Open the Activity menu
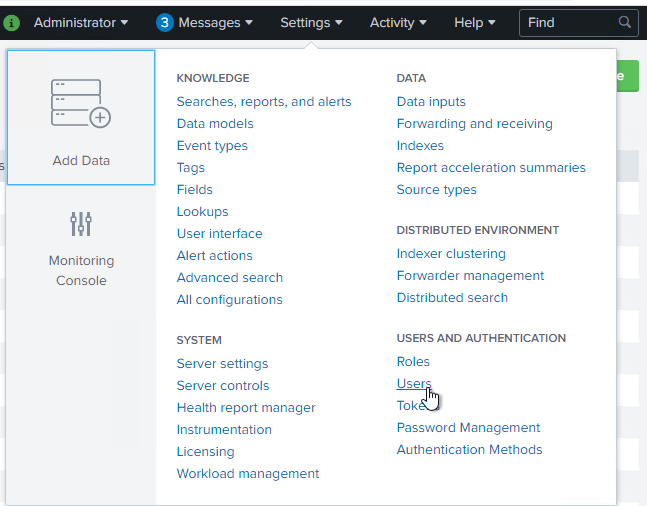 [x=398, y=22]
